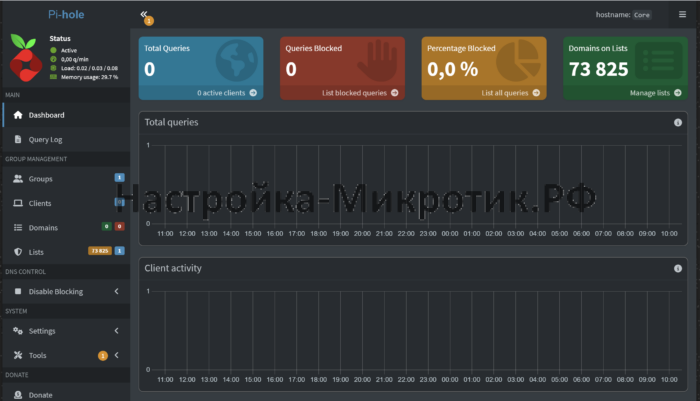Click the Lists shield icon

coord(18,252)
